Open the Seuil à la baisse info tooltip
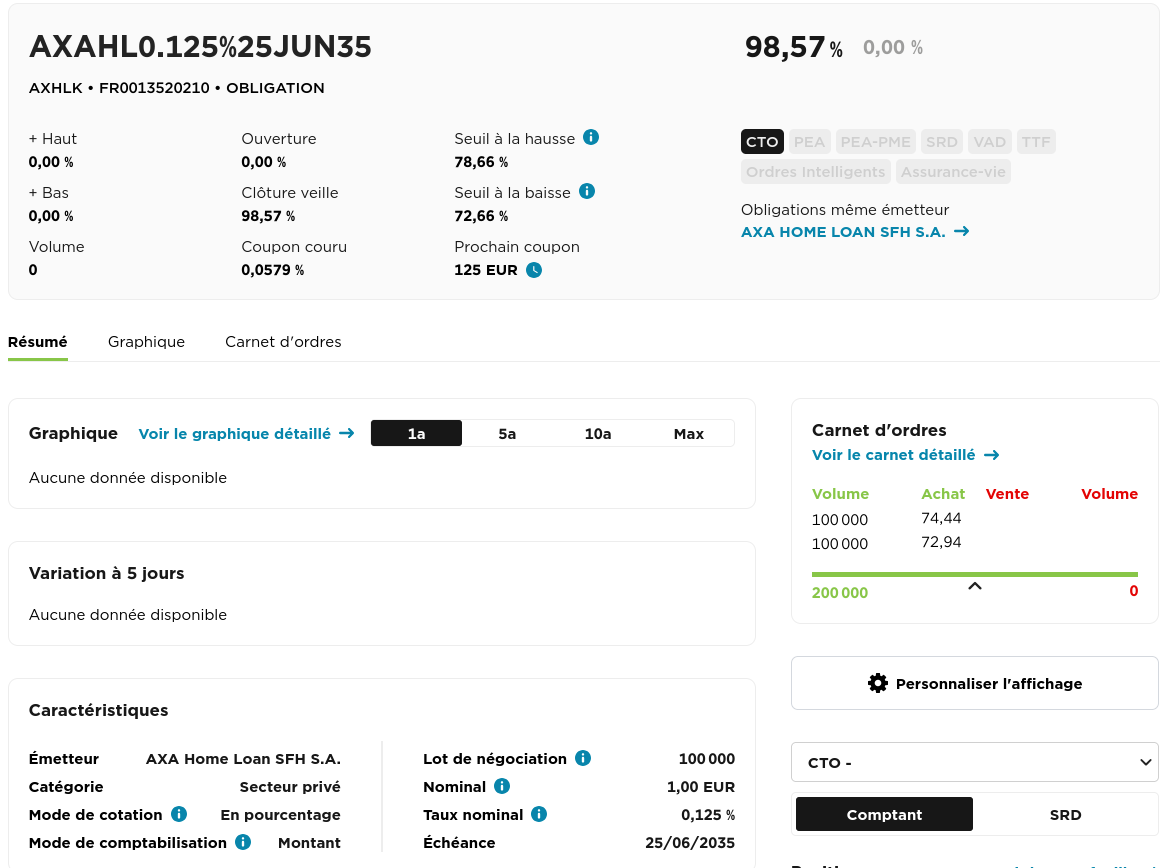The height and width of the screenshot is (868, 1174). coord(587,192)
